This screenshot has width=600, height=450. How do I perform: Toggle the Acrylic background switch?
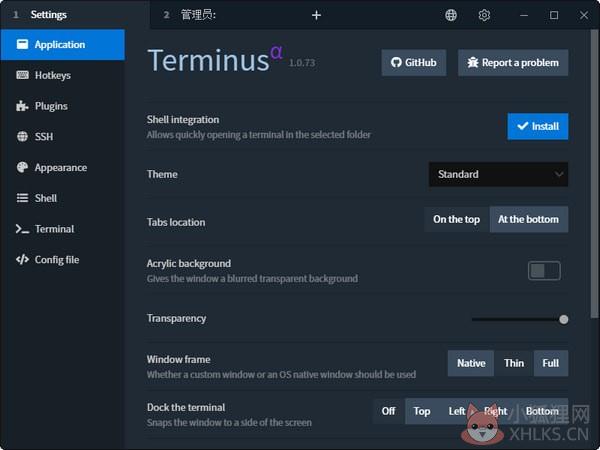tap(544, 271)
